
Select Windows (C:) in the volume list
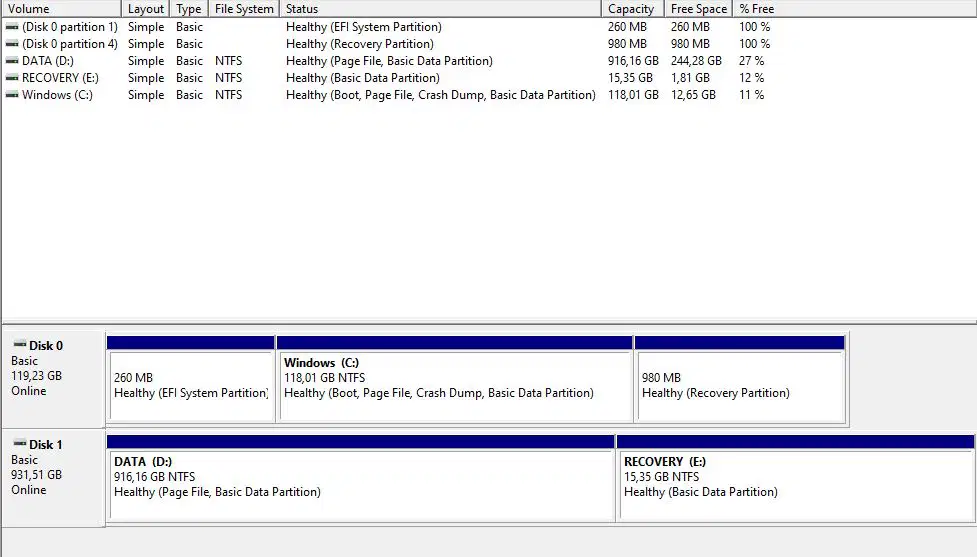click(x=57, y=95)
